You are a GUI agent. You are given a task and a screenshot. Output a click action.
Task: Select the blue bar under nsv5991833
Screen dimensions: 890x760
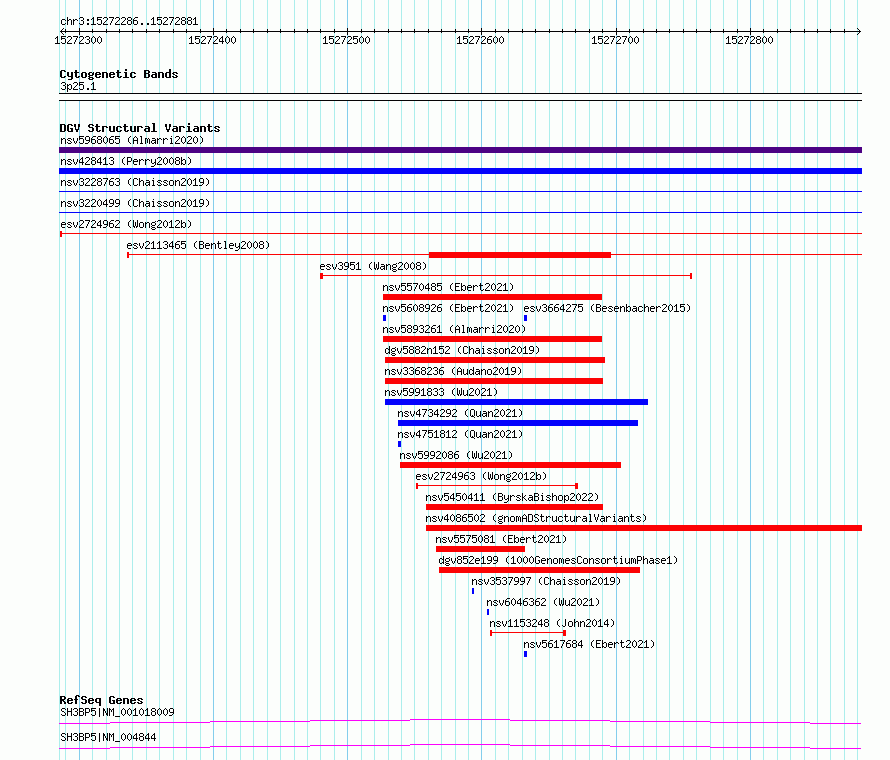click(x=517, y=402)
